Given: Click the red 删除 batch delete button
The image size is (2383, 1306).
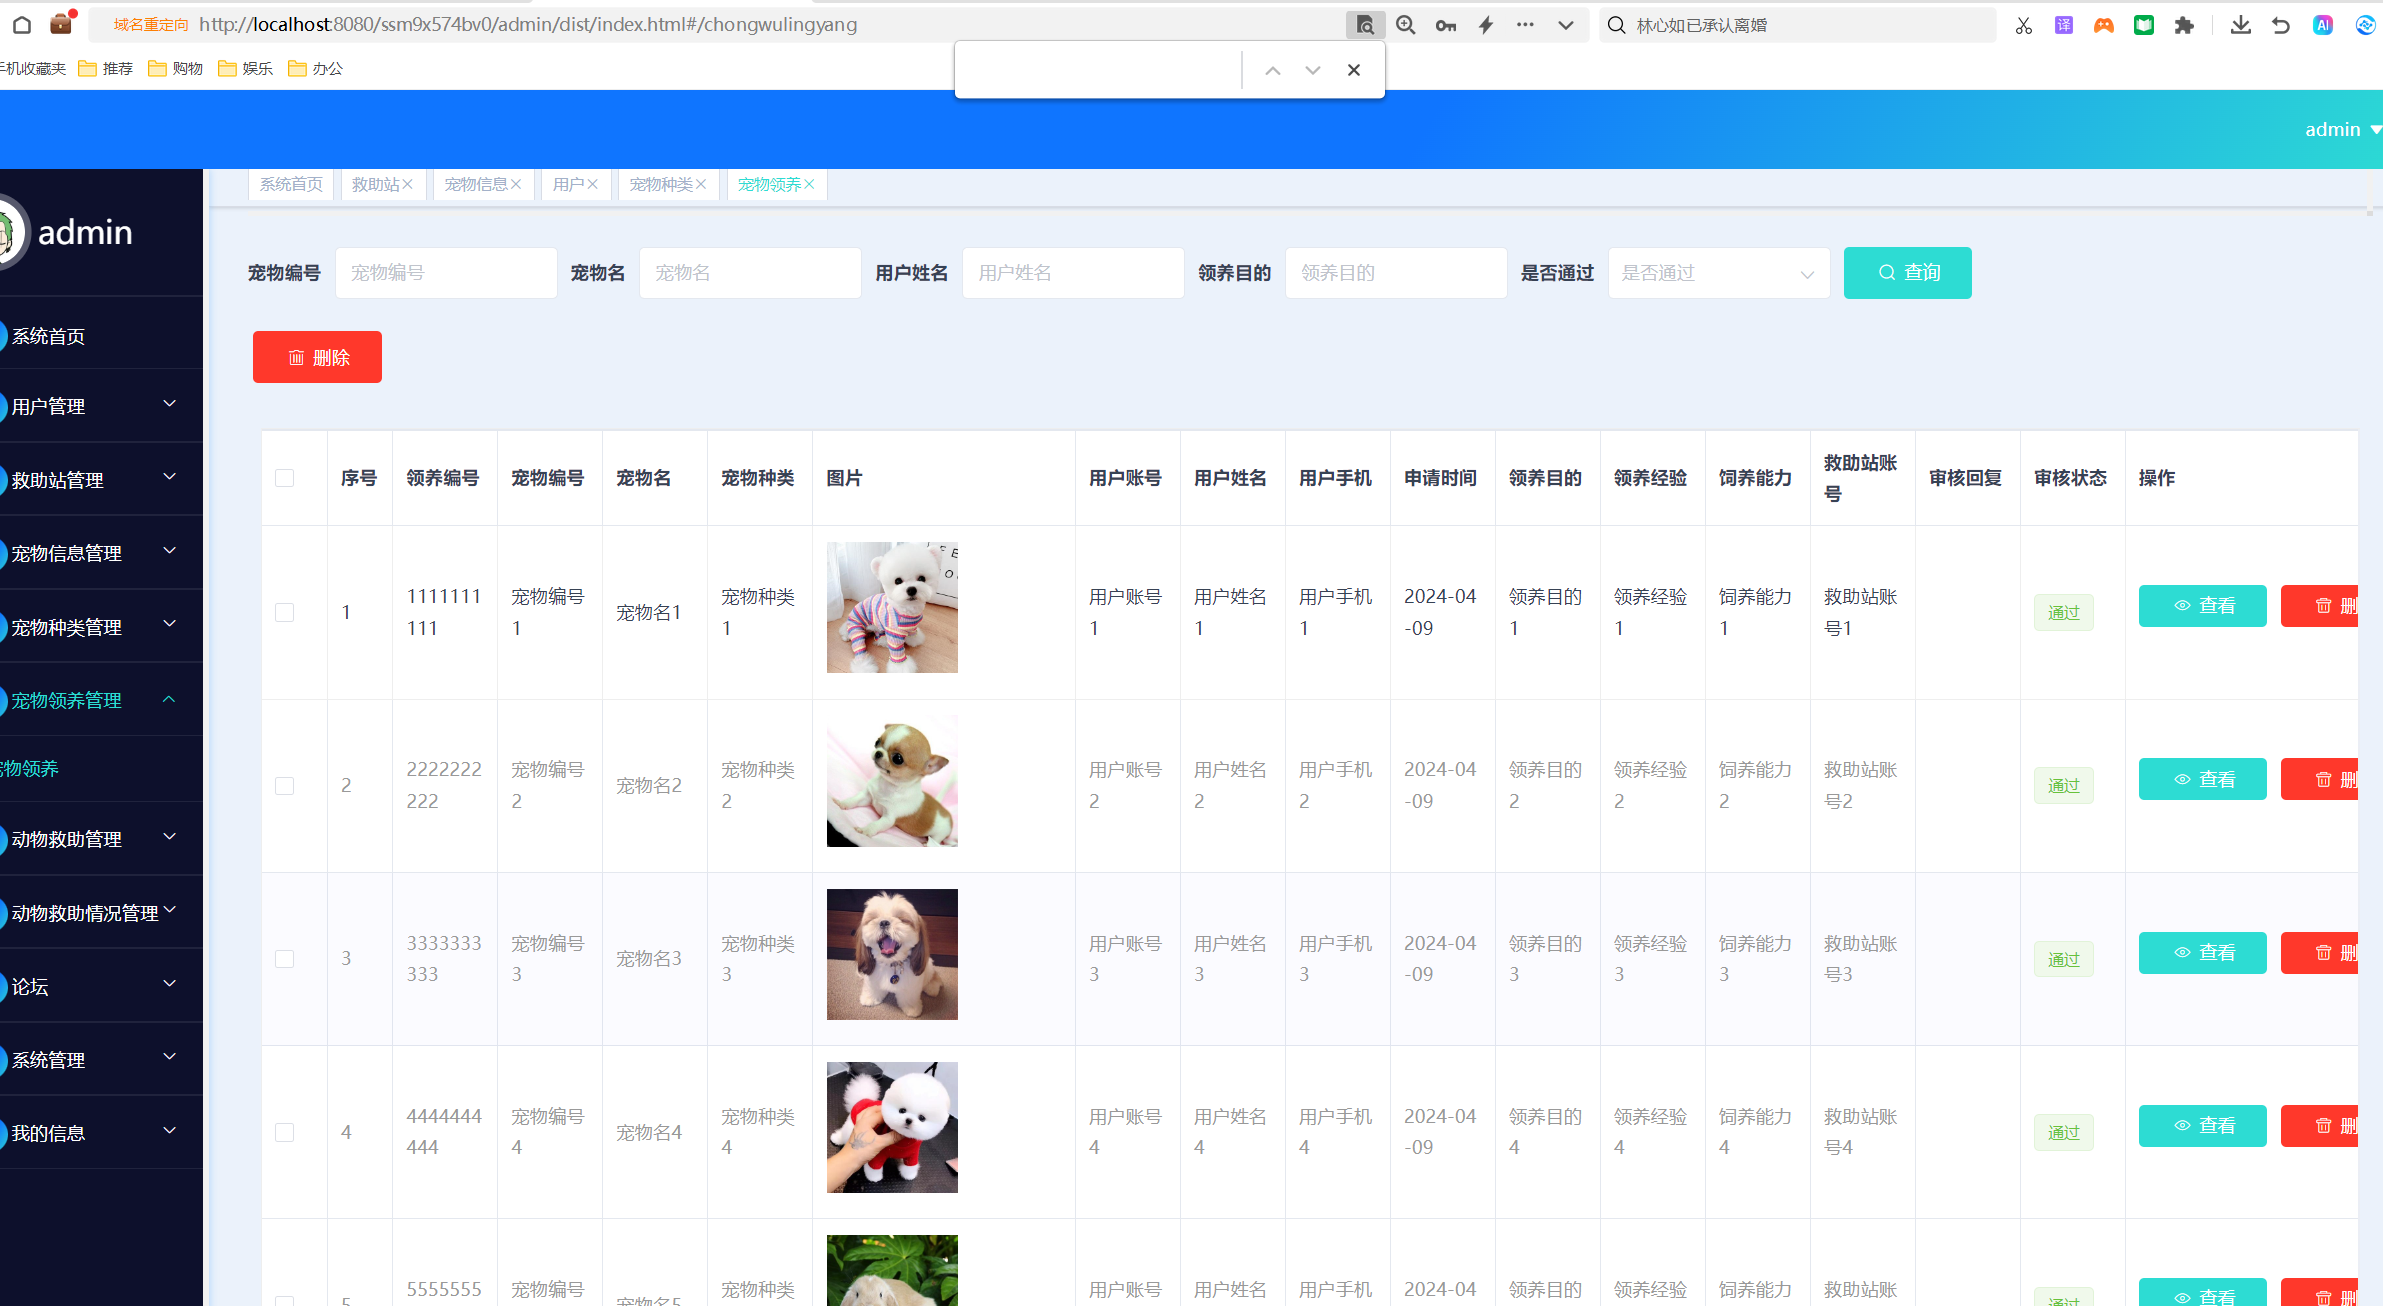Looking at the screenshot, I should click(x=317, y=357).
